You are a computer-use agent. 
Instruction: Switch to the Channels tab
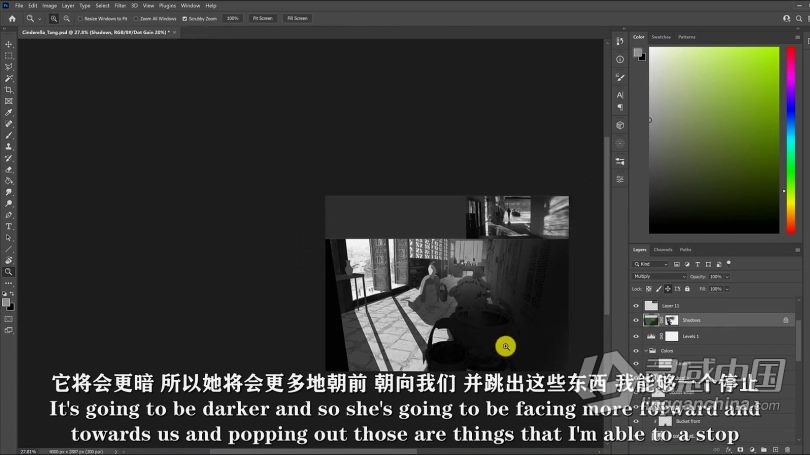point(663,250)
